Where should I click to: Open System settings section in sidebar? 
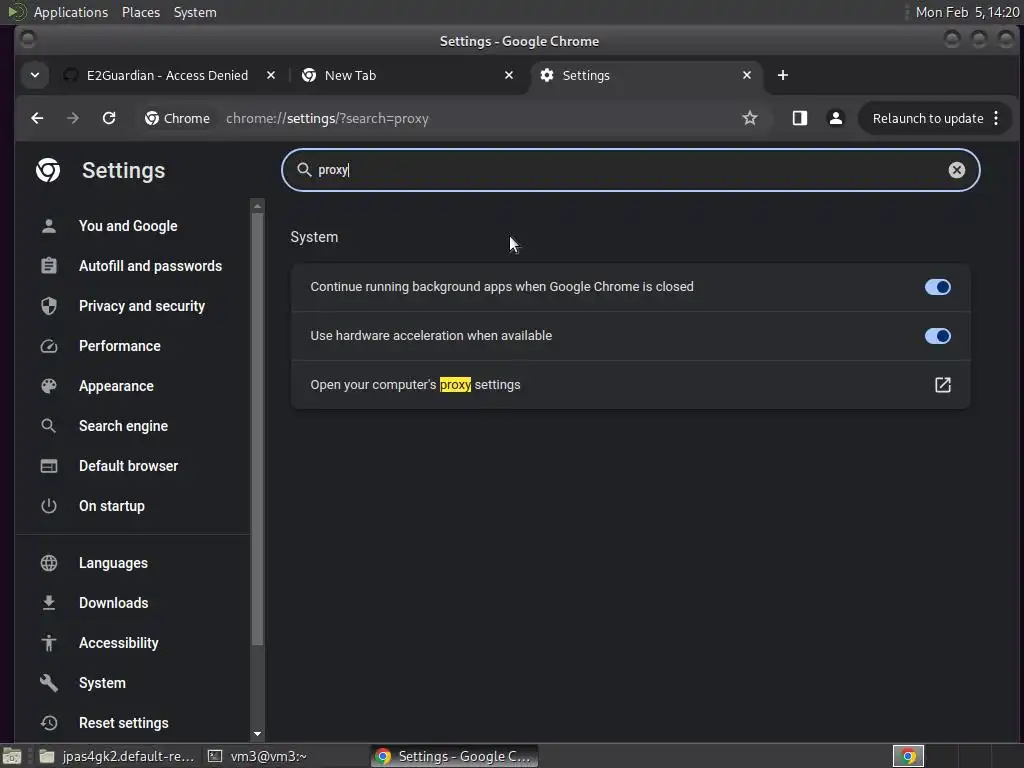(x=103, y=683)
